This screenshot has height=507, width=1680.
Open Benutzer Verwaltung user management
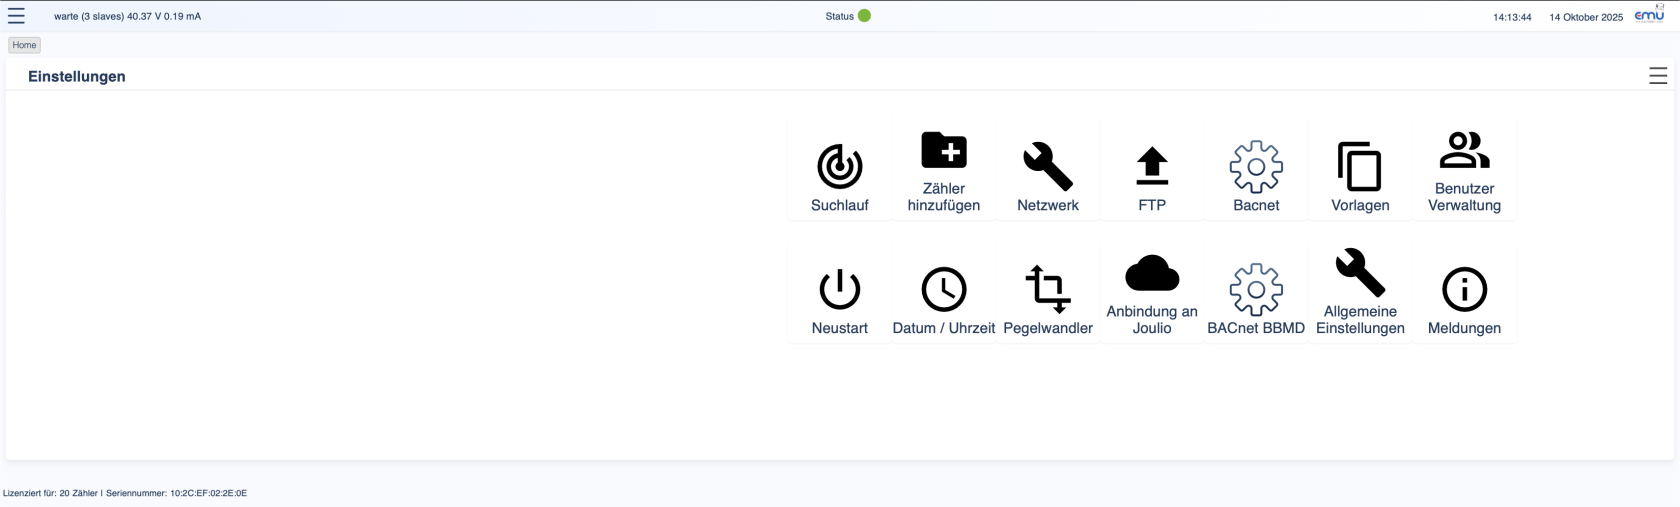pos(1464,151)
